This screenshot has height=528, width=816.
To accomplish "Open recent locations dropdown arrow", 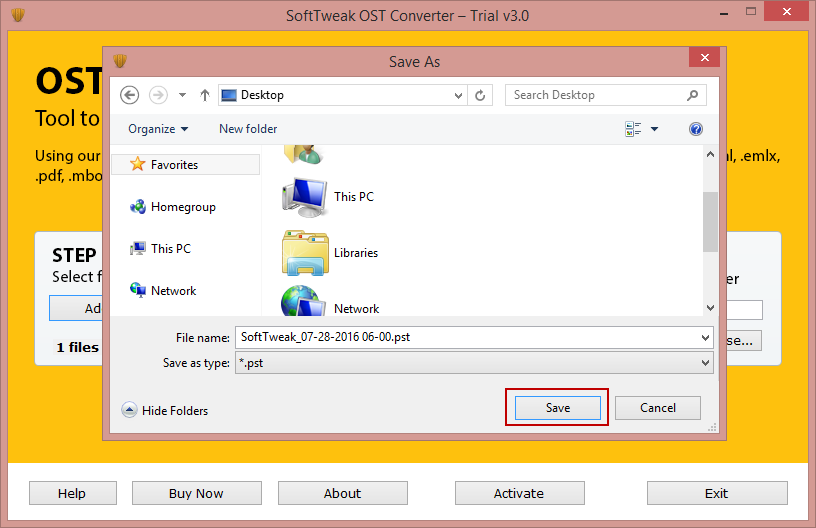I will coord(182,95).
